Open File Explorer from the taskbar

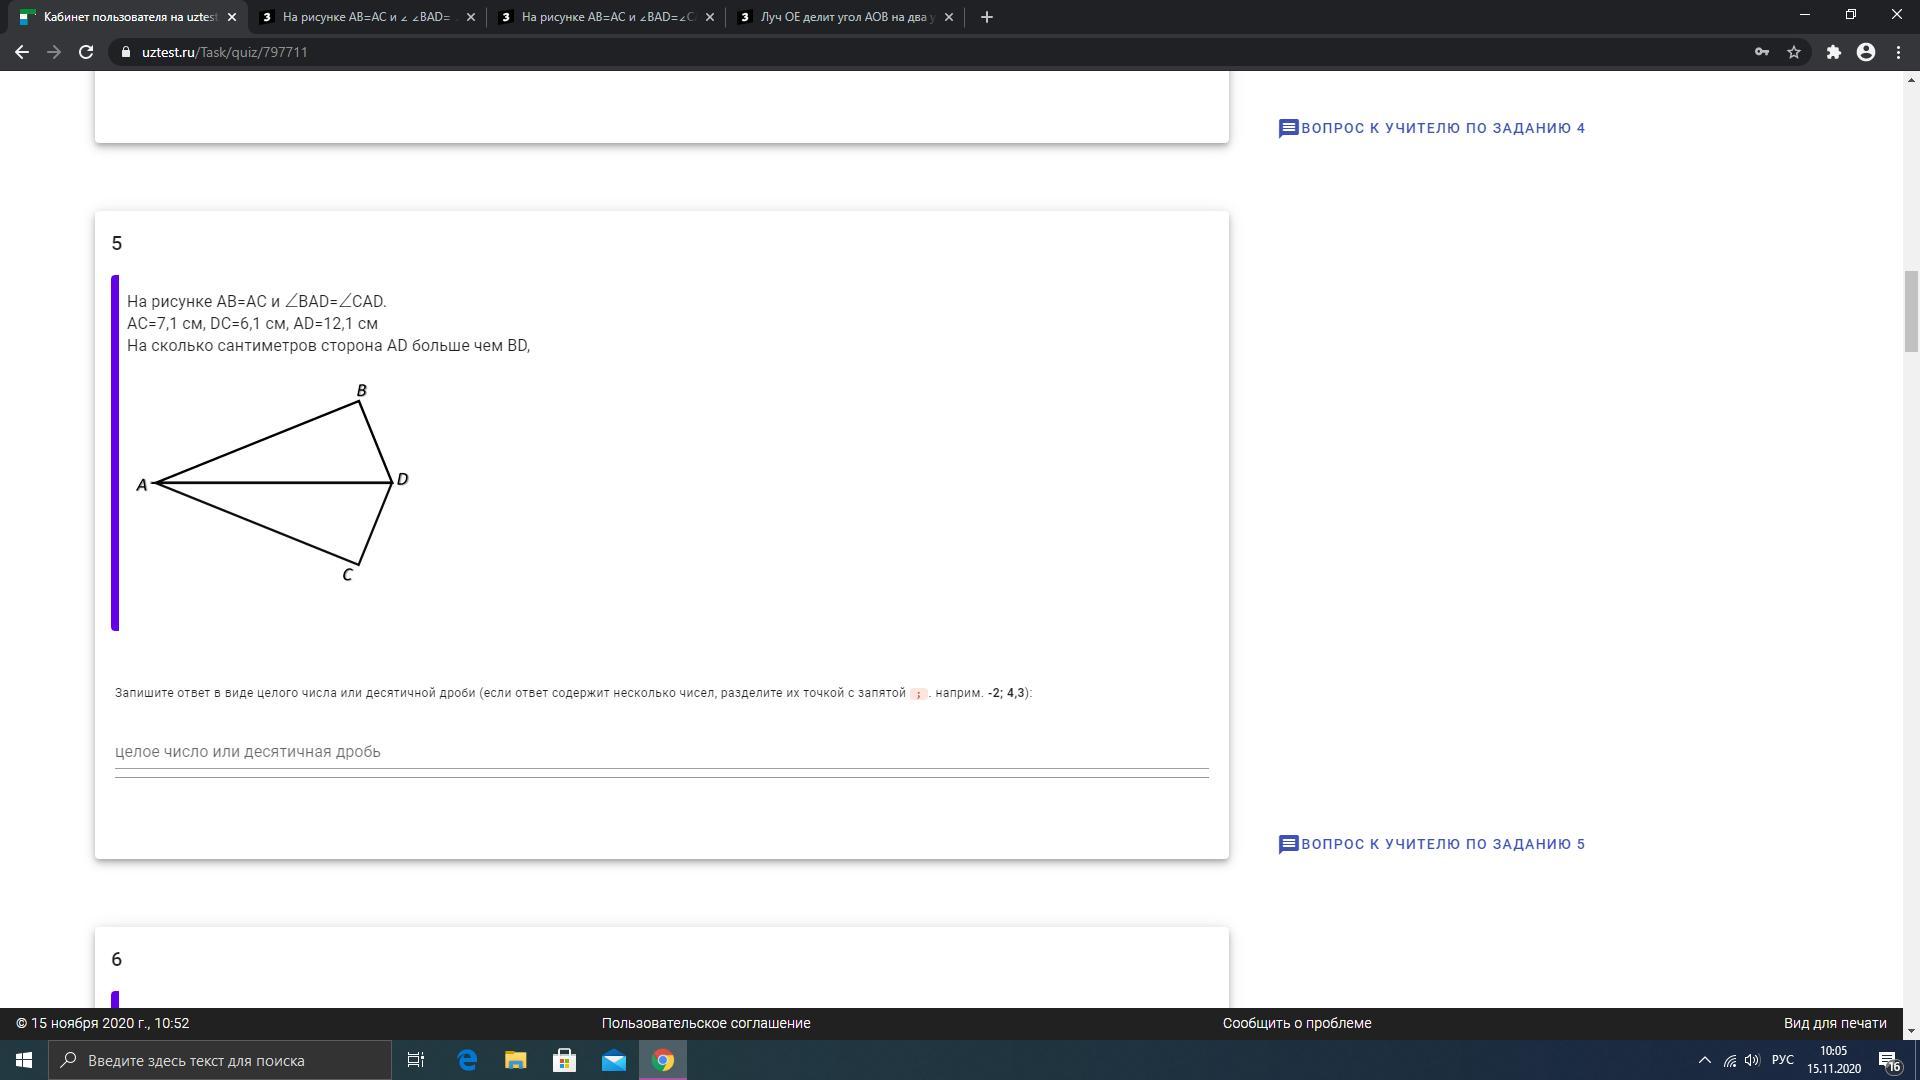click(x=515, y=1060)
